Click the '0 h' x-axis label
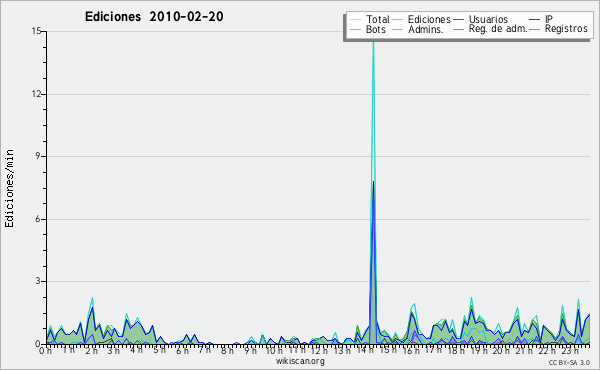Screen dimensions: 600x370 pyautogui.click(x=45, y=351)
